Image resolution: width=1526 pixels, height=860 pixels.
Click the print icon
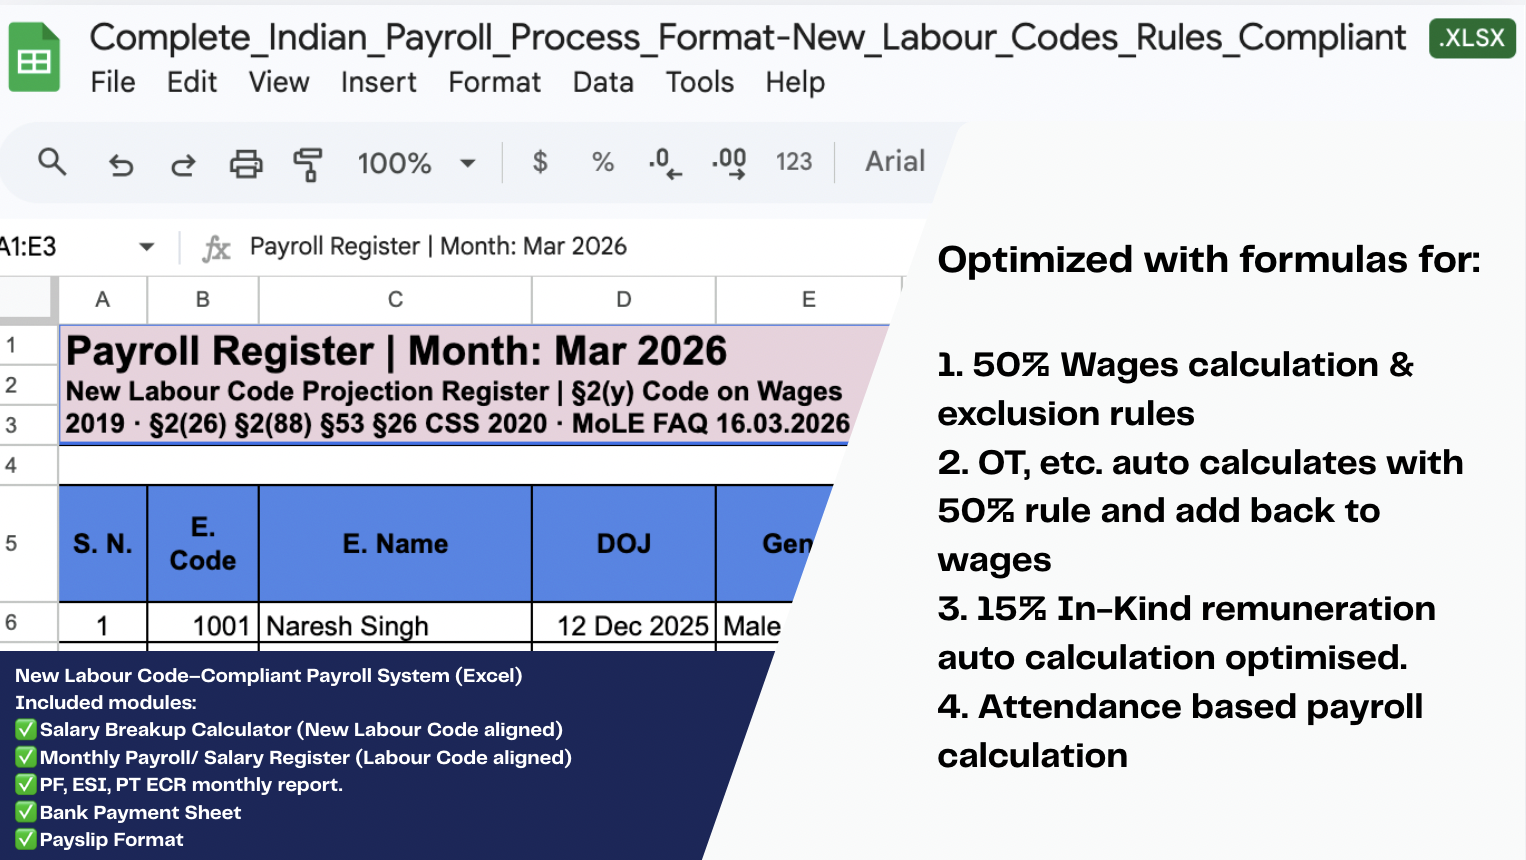tap(246, 163)
